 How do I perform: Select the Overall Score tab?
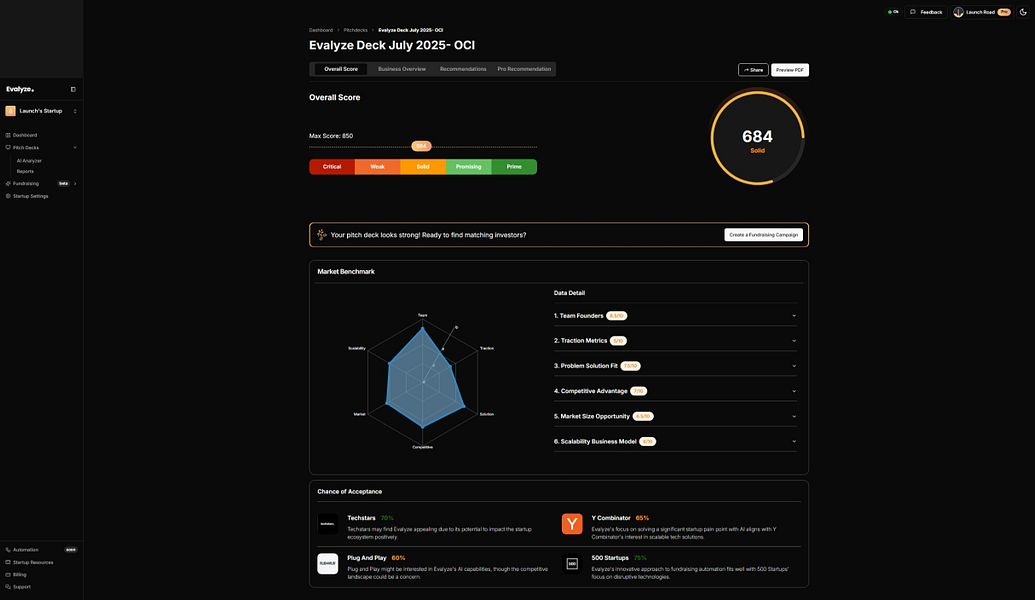coord(341,69)
